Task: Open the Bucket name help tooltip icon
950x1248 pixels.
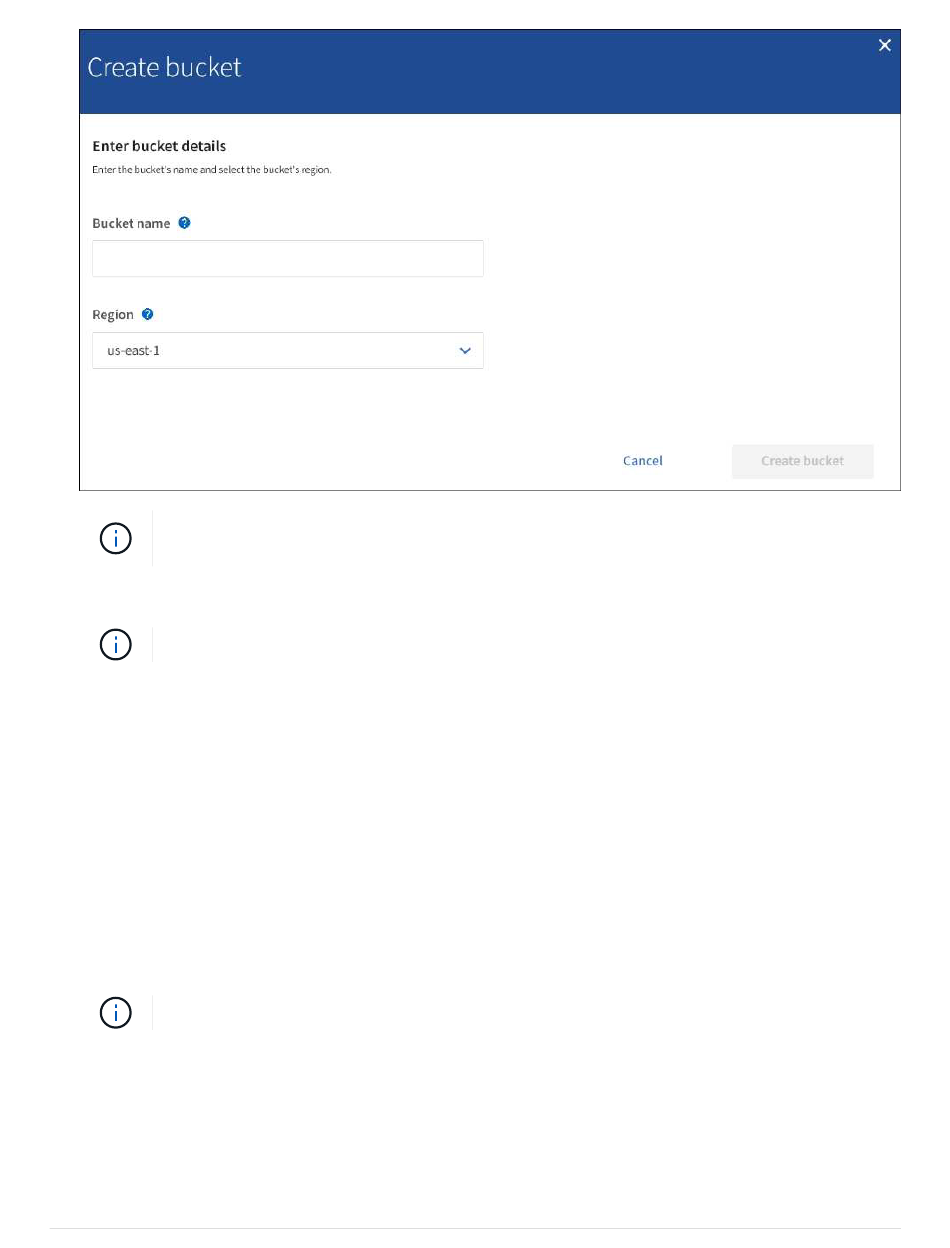Action: [x=184, y=223]
